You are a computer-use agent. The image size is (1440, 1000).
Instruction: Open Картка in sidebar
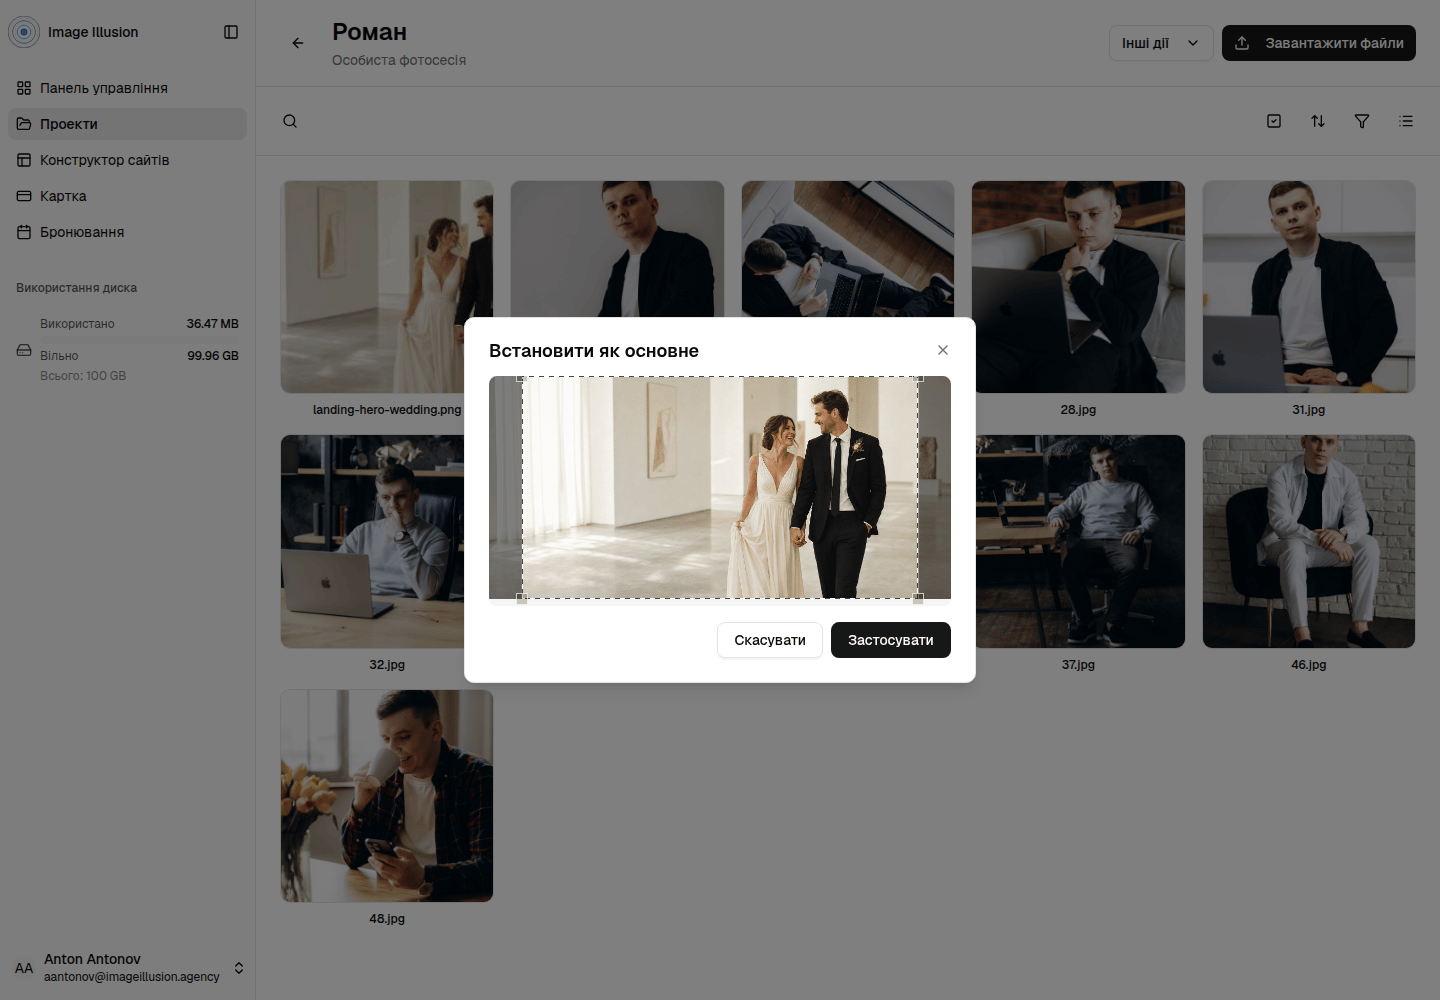pos(127,196)
